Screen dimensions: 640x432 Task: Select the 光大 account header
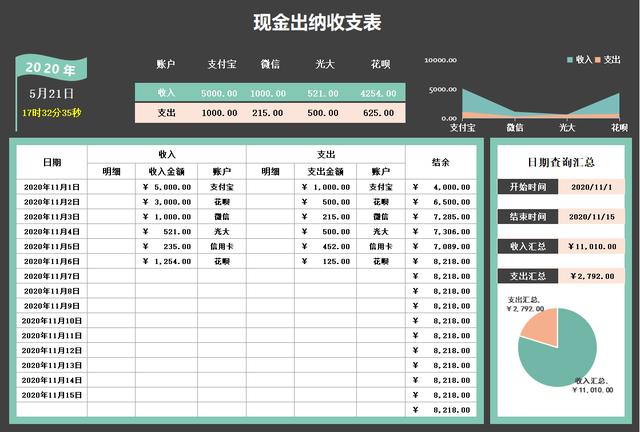[x=324, y=64]
